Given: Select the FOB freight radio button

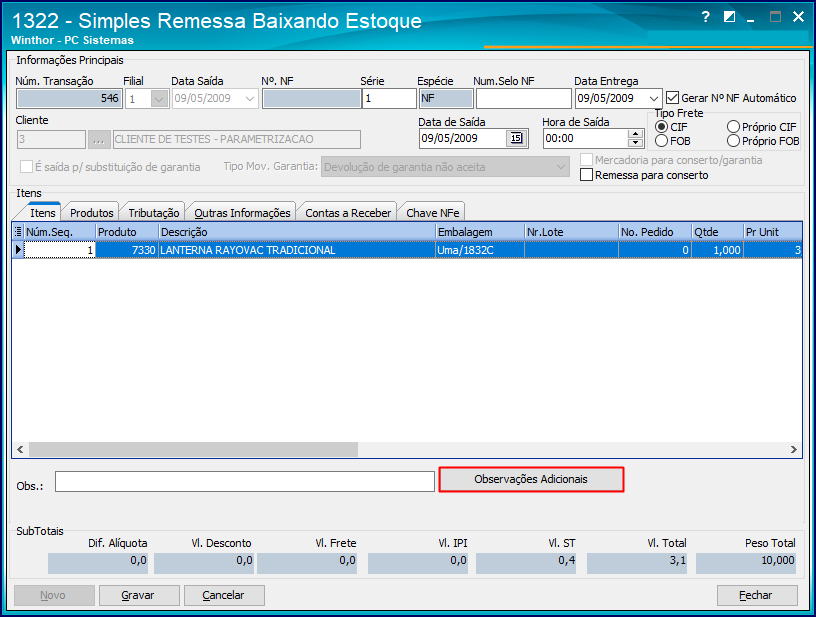Looking at the screenshot, I should point(661,141).
